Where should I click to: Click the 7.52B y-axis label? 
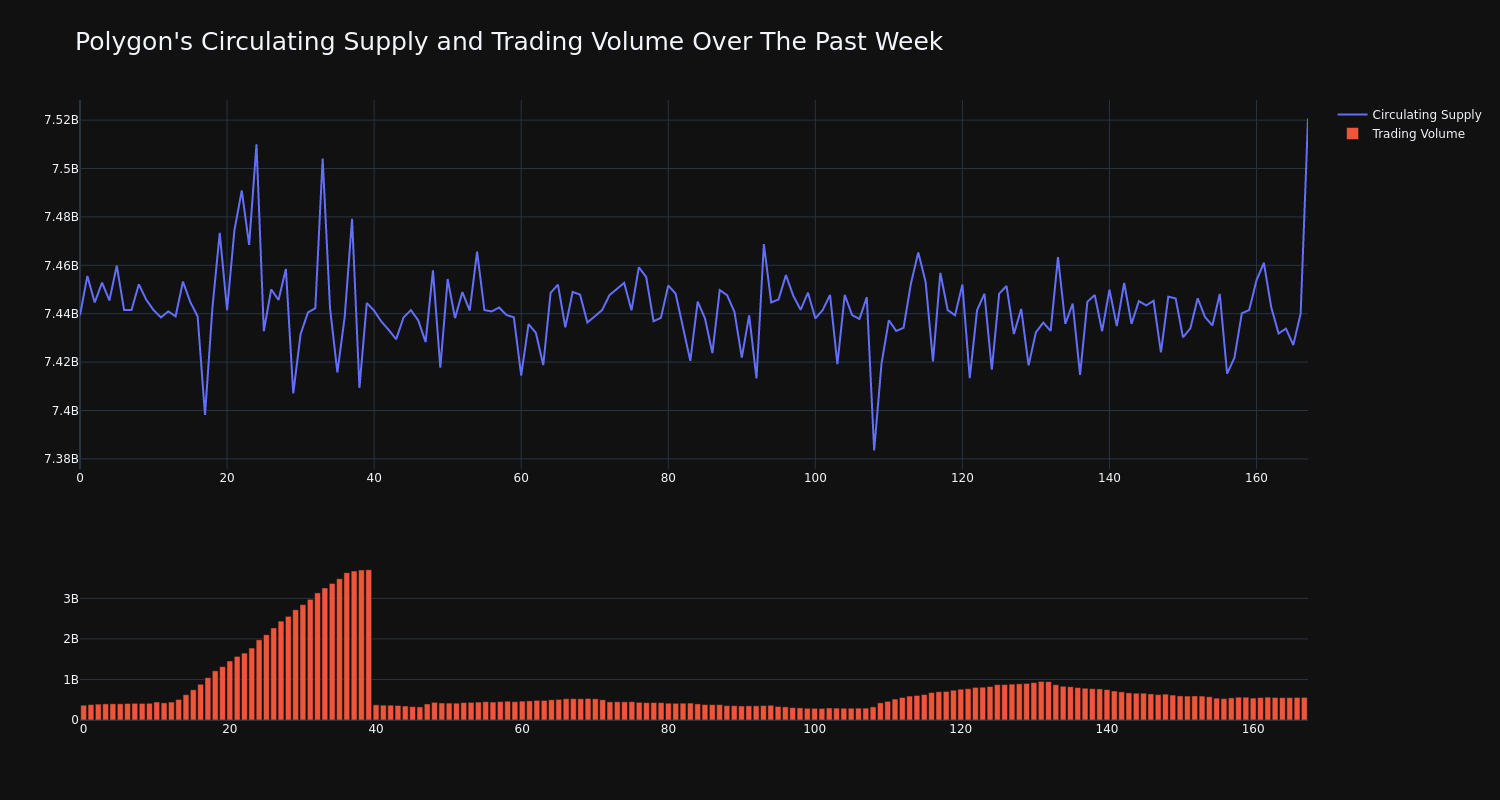click(x=61, y=120)
